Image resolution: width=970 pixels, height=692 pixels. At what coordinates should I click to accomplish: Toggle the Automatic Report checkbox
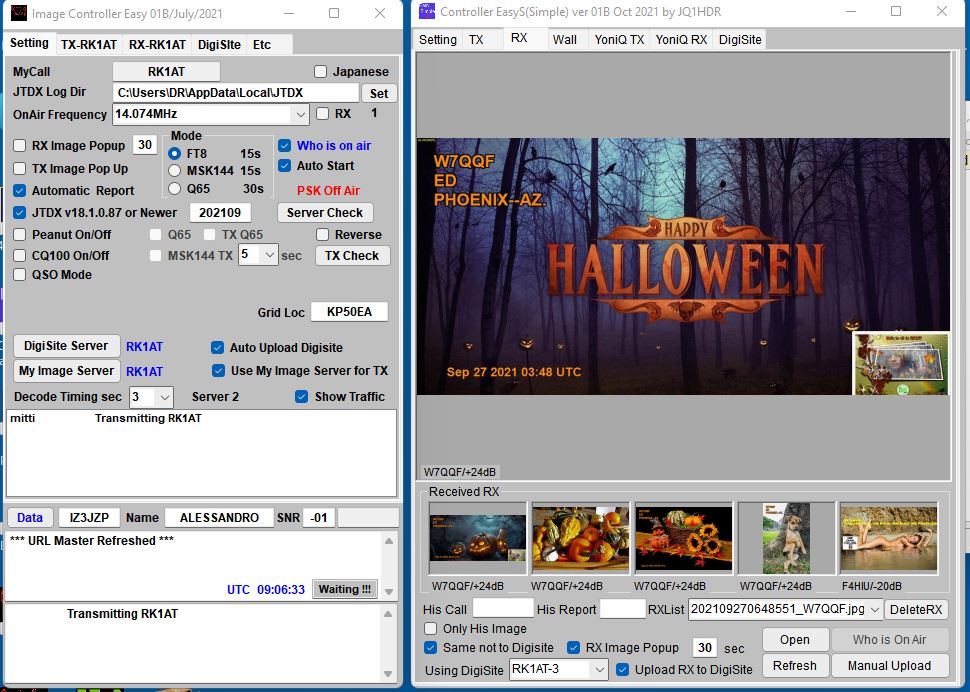click(x=20, y=191)
